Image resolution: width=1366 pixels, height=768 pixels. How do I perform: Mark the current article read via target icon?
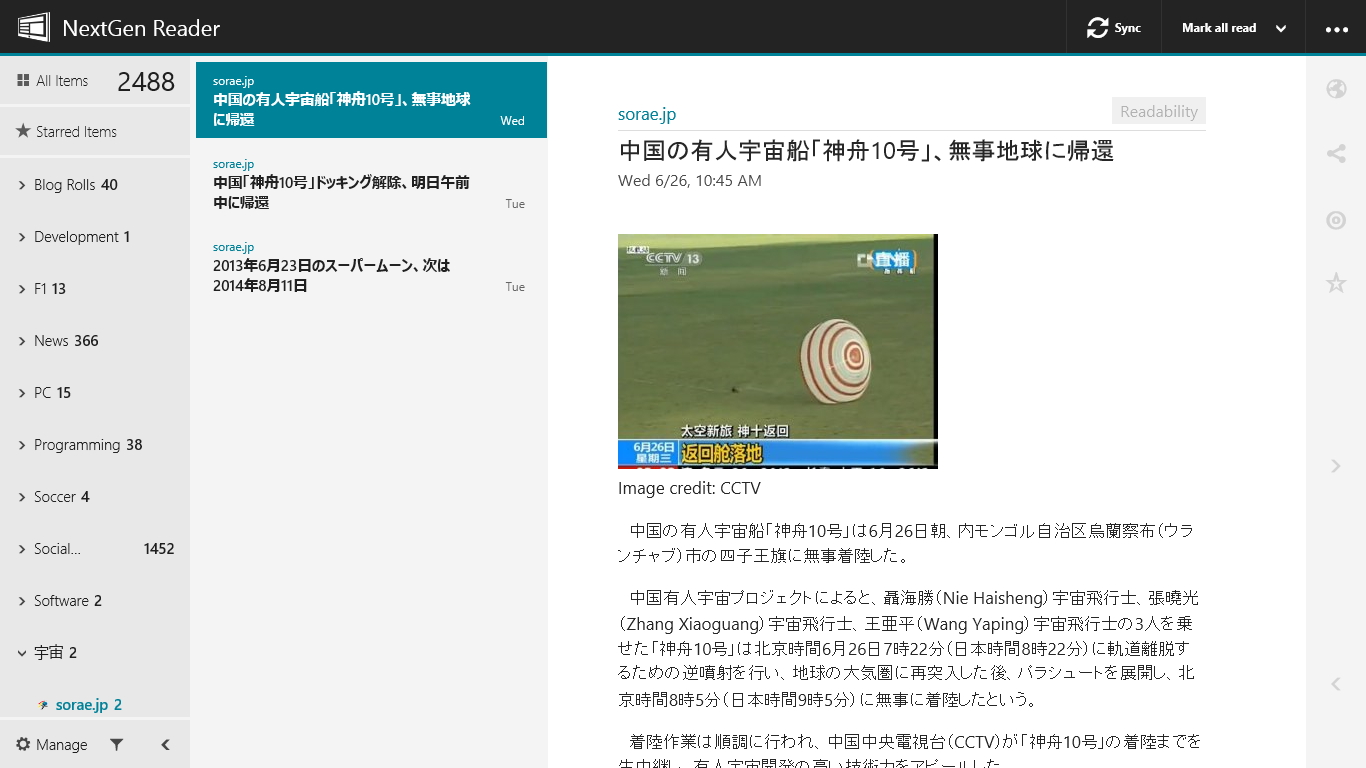[x=1336, y=220]
